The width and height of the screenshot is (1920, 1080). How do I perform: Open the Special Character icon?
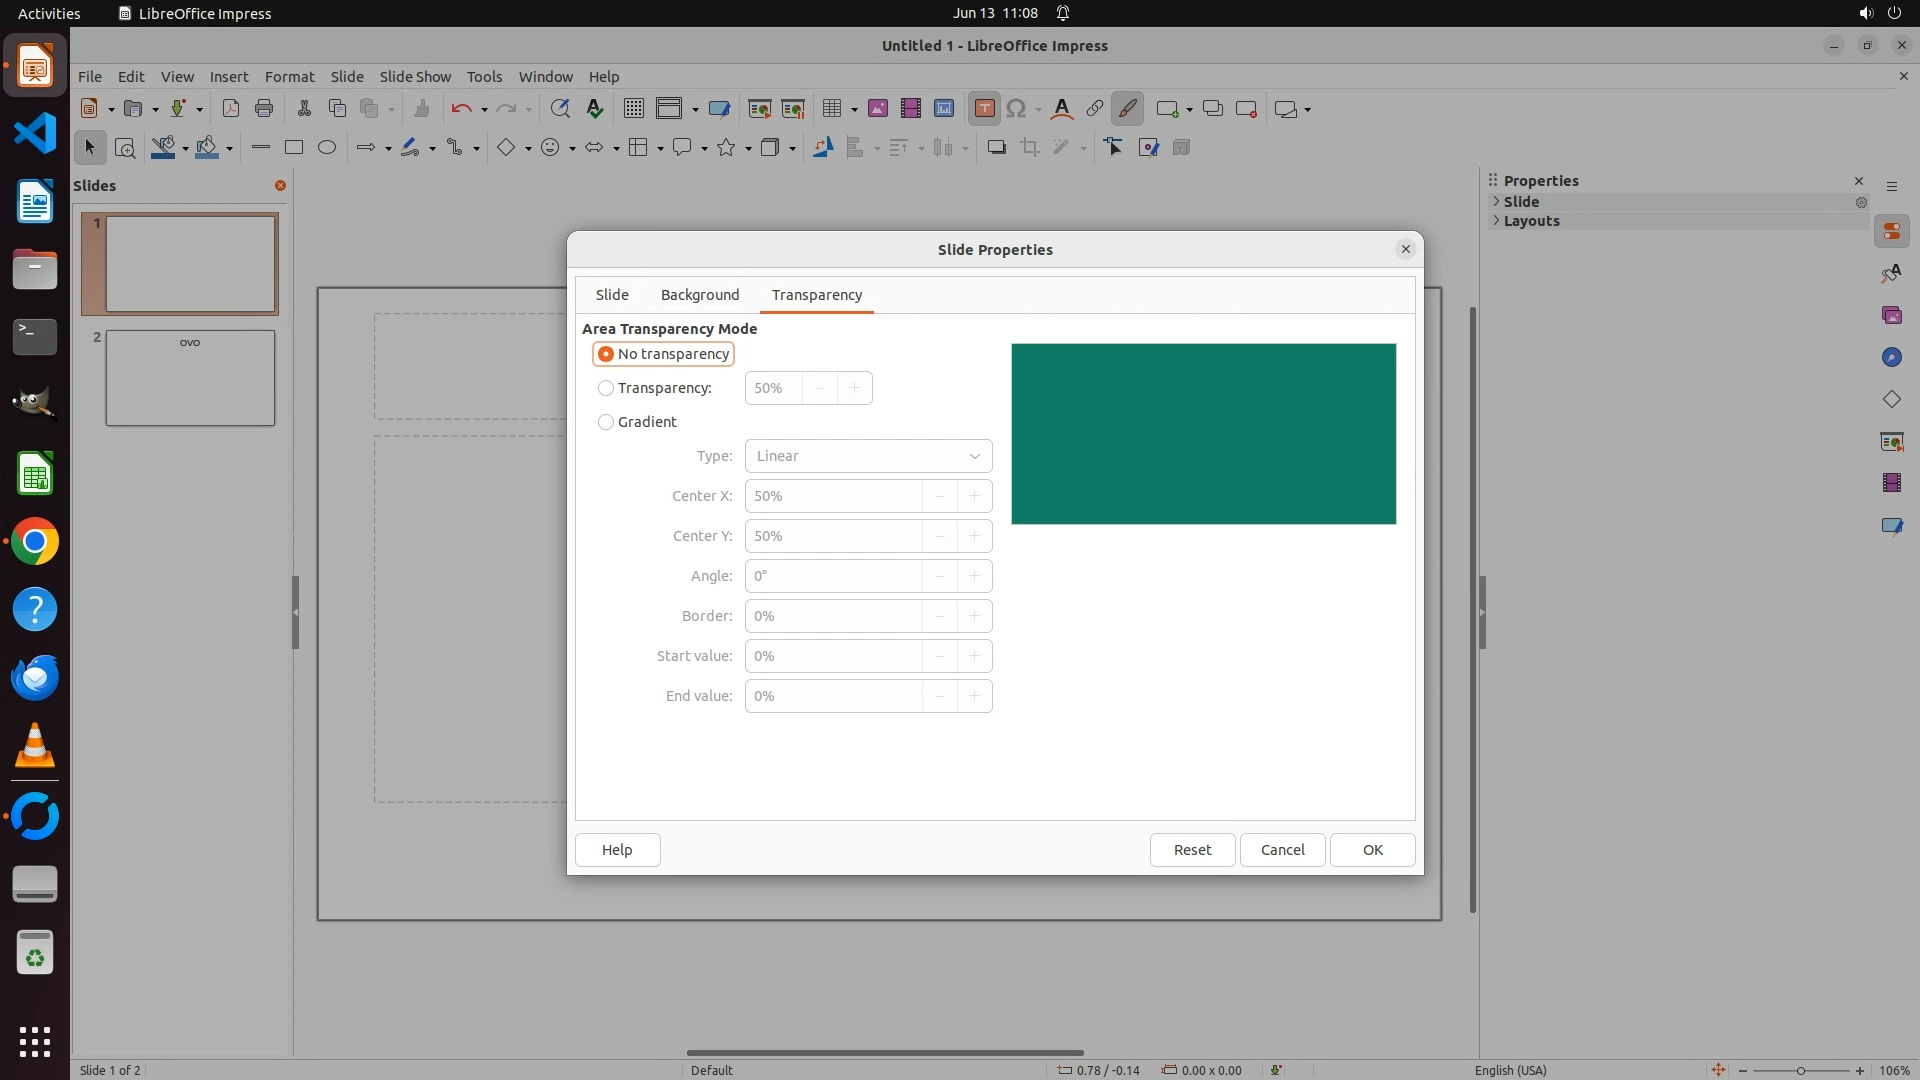click(x=1017, y=109)
